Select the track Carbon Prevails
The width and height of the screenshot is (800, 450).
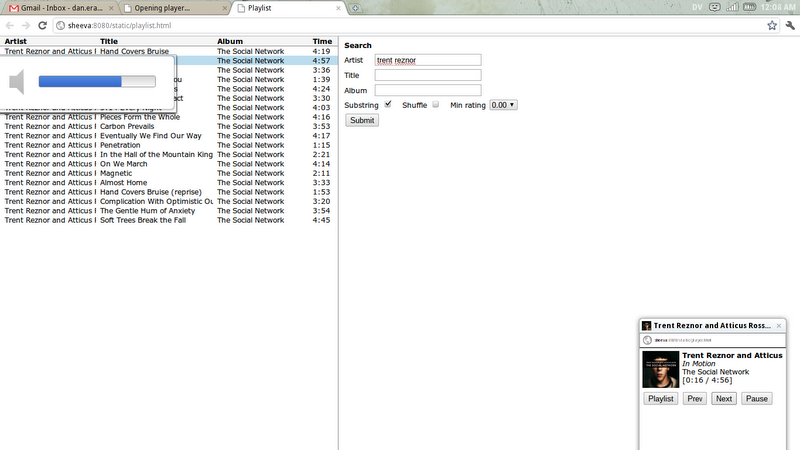[x=127, y=127]
